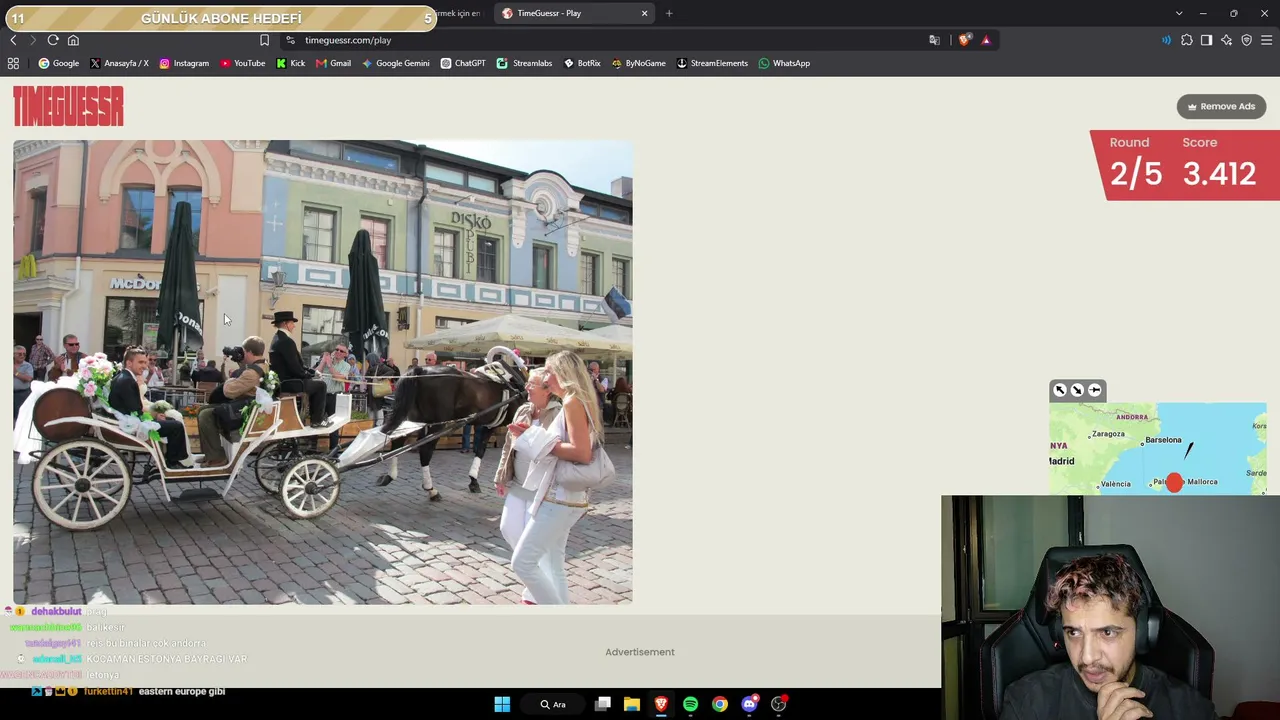Open Spotify from the taskbar

pyautogui.click(x=690, y=704)
